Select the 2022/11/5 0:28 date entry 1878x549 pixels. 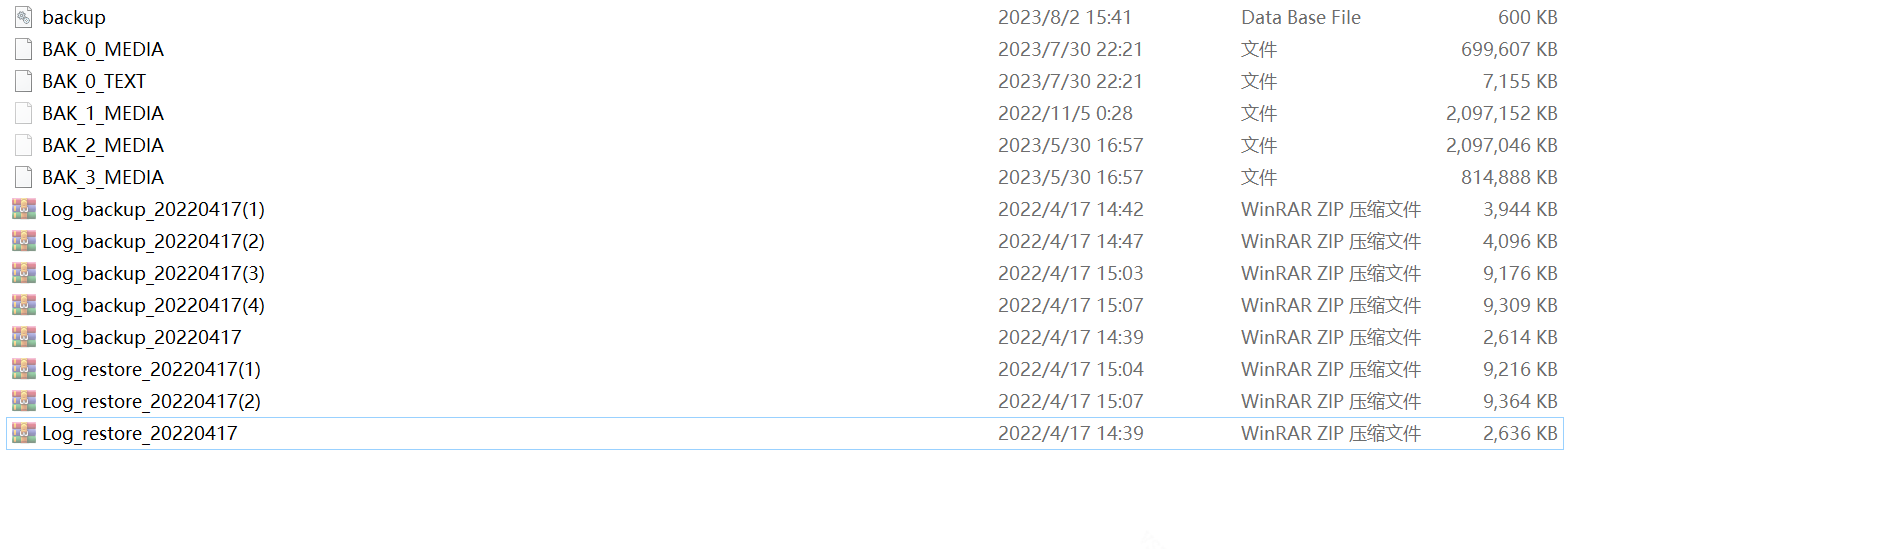[1065, 113]
